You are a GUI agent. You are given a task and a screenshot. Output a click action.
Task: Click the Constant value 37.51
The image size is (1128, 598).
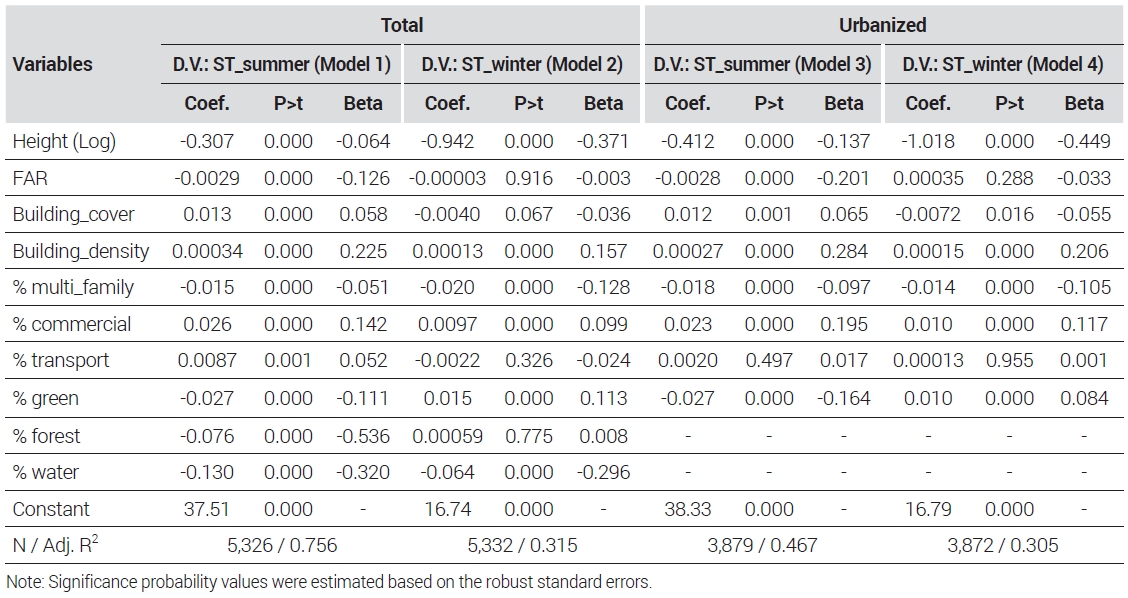coord(206,509)
